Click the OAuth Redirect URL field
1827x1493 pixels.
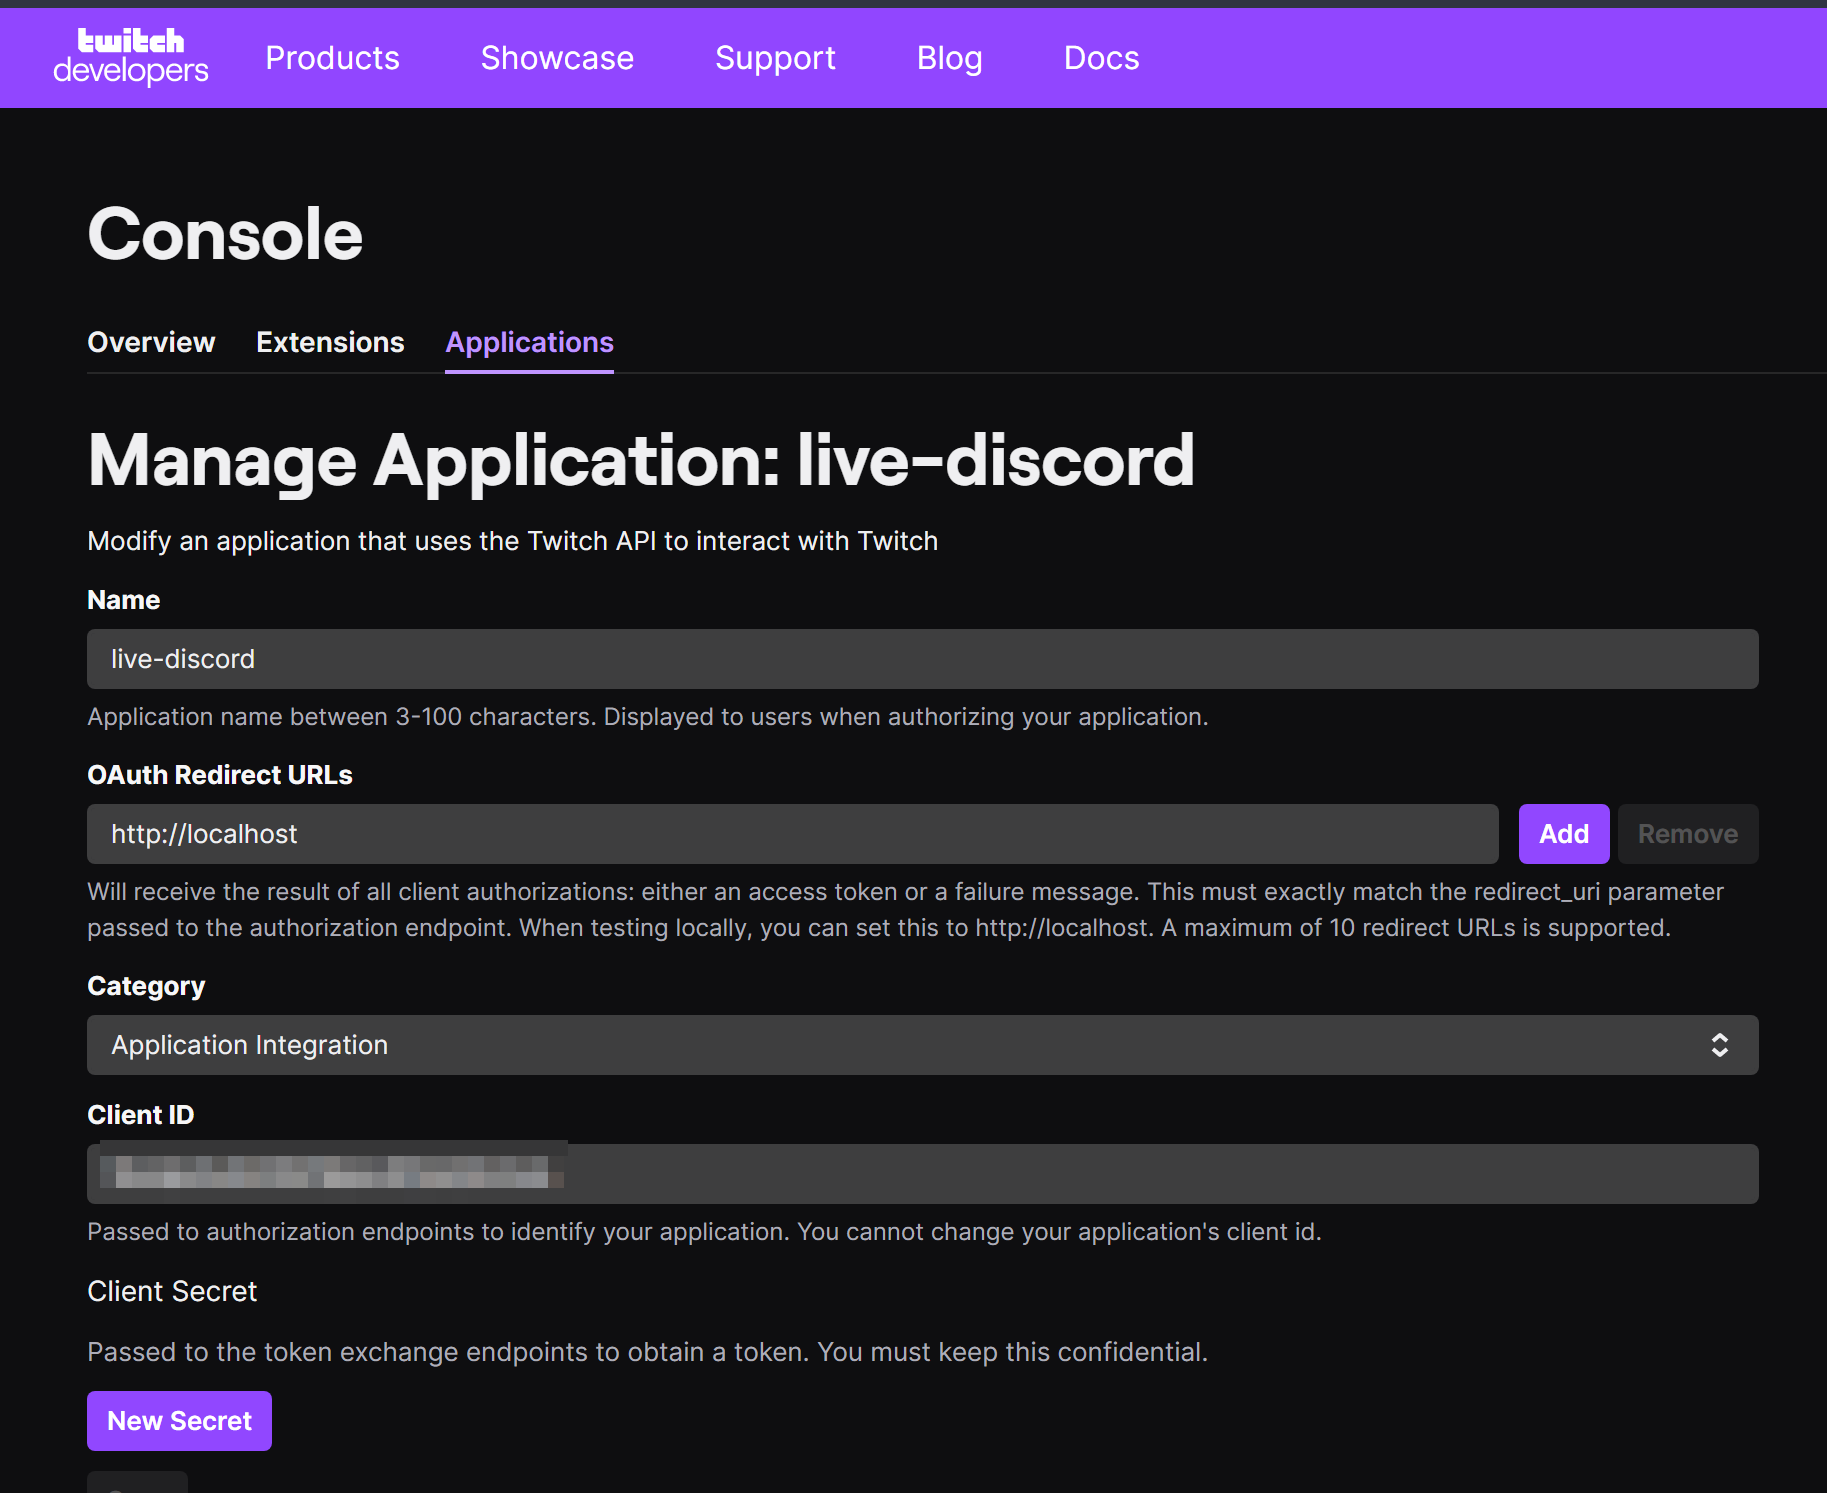(x=792, y=834)
